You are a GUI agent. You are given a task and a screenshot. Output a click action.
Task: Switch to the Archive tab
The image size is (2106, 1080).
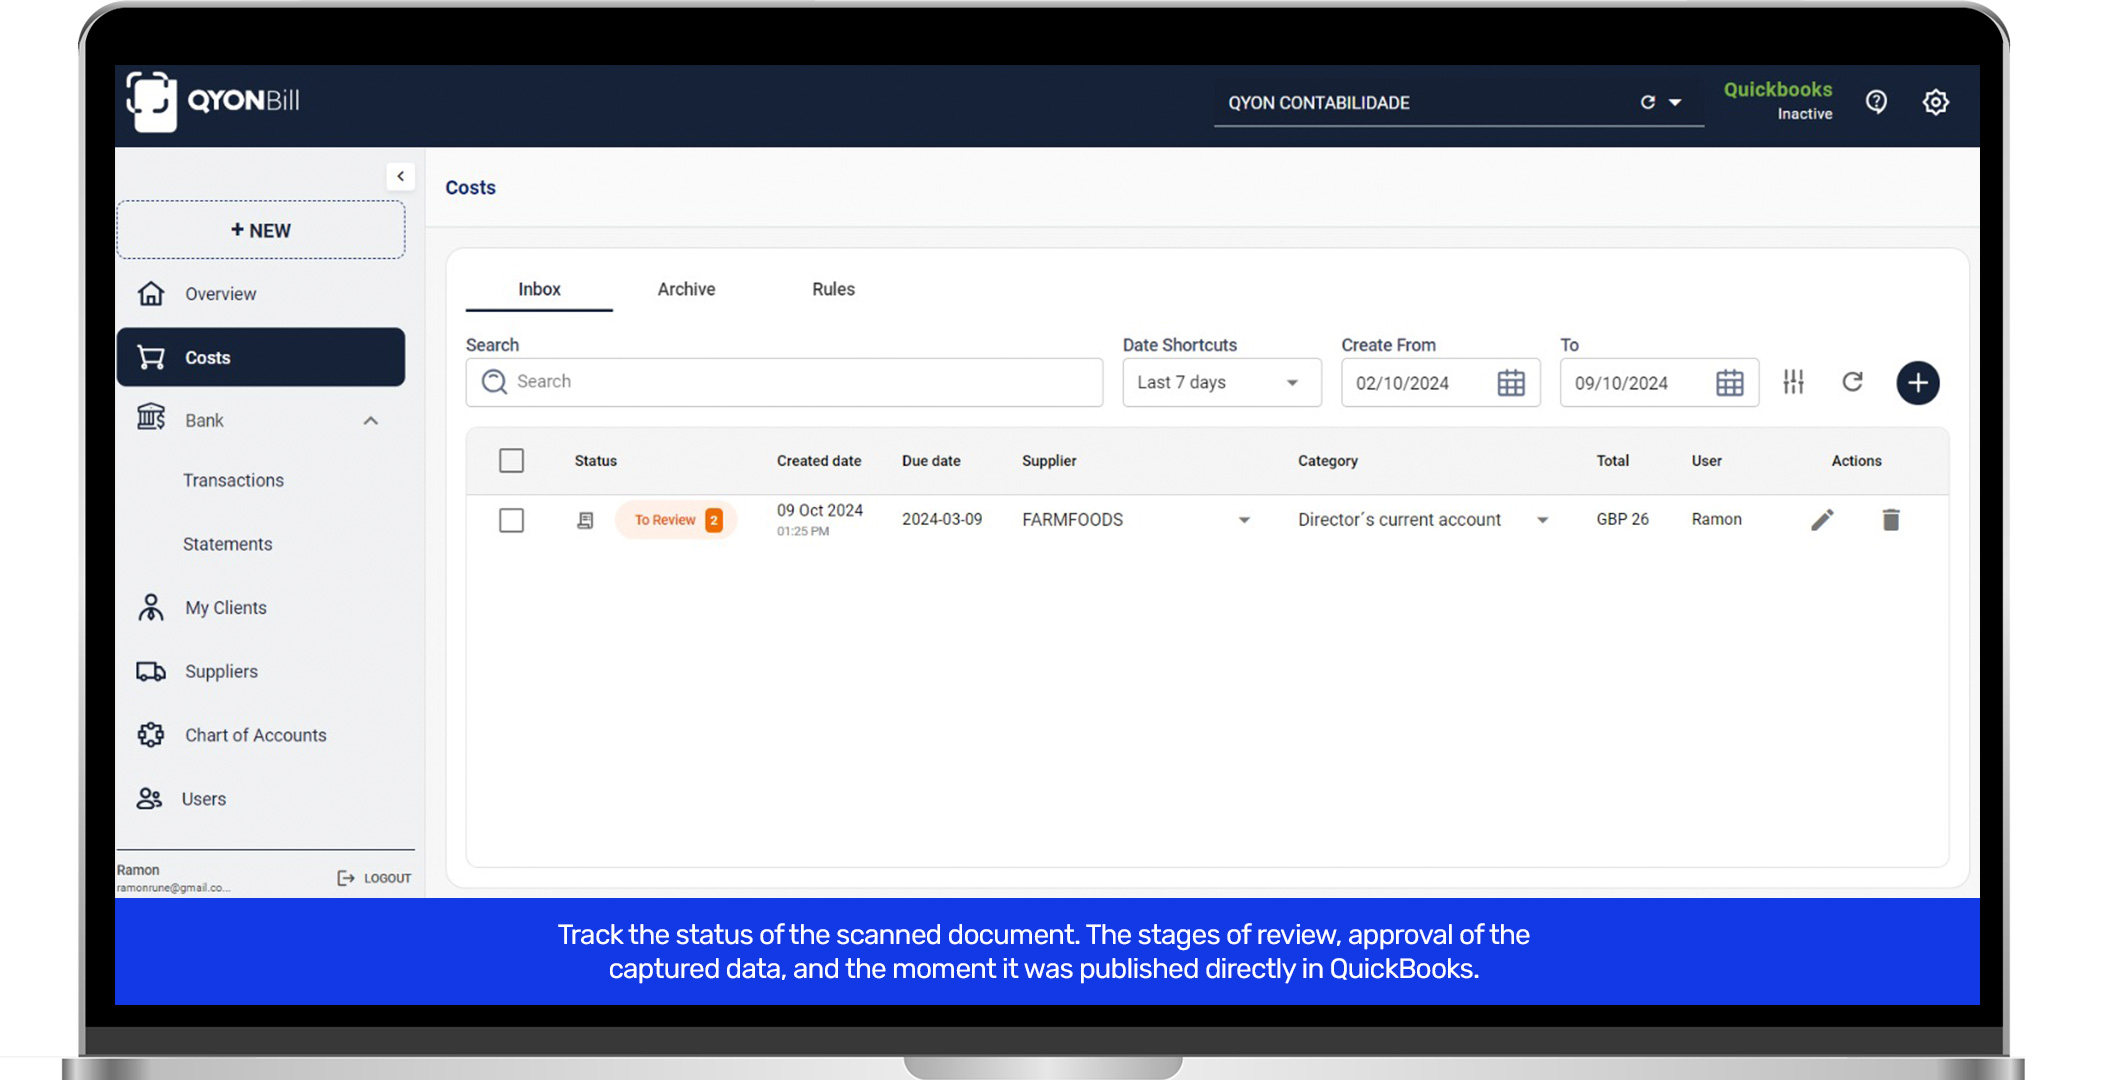686,289
